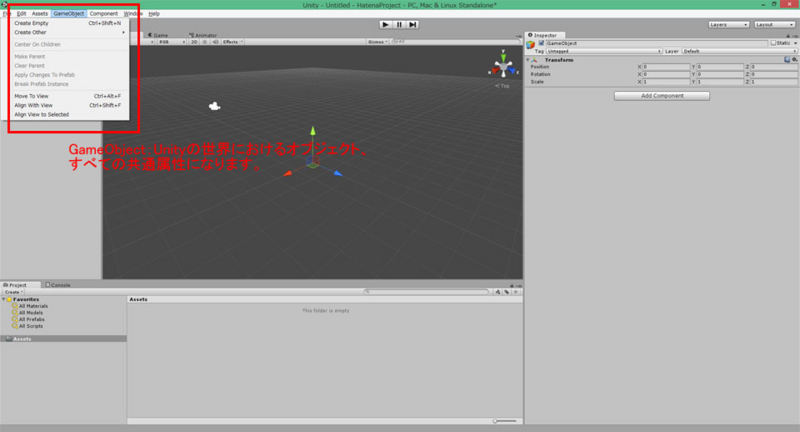Click the Project panel search field

[x=427, y=292]
